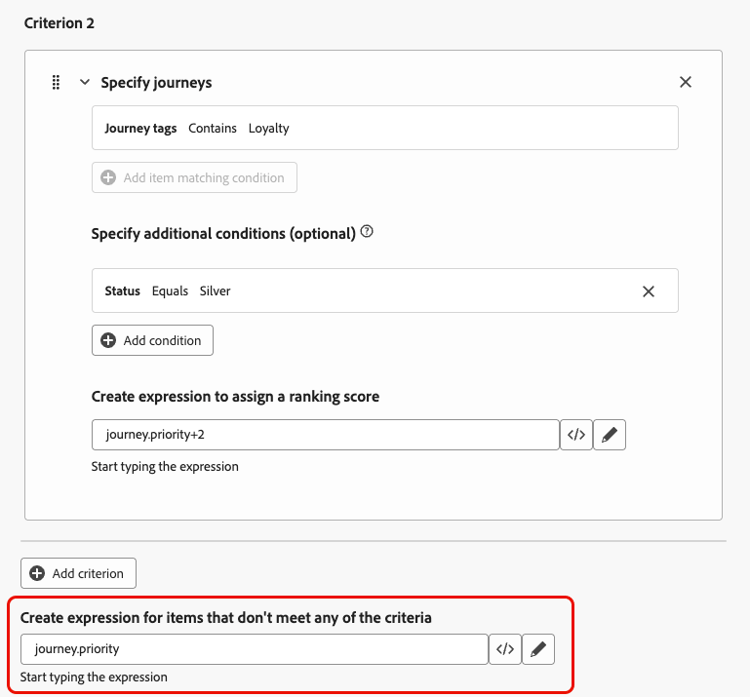Add another criterion
Image resolution: width=750 pixels, height=697 pixels.
pos(78,573)
